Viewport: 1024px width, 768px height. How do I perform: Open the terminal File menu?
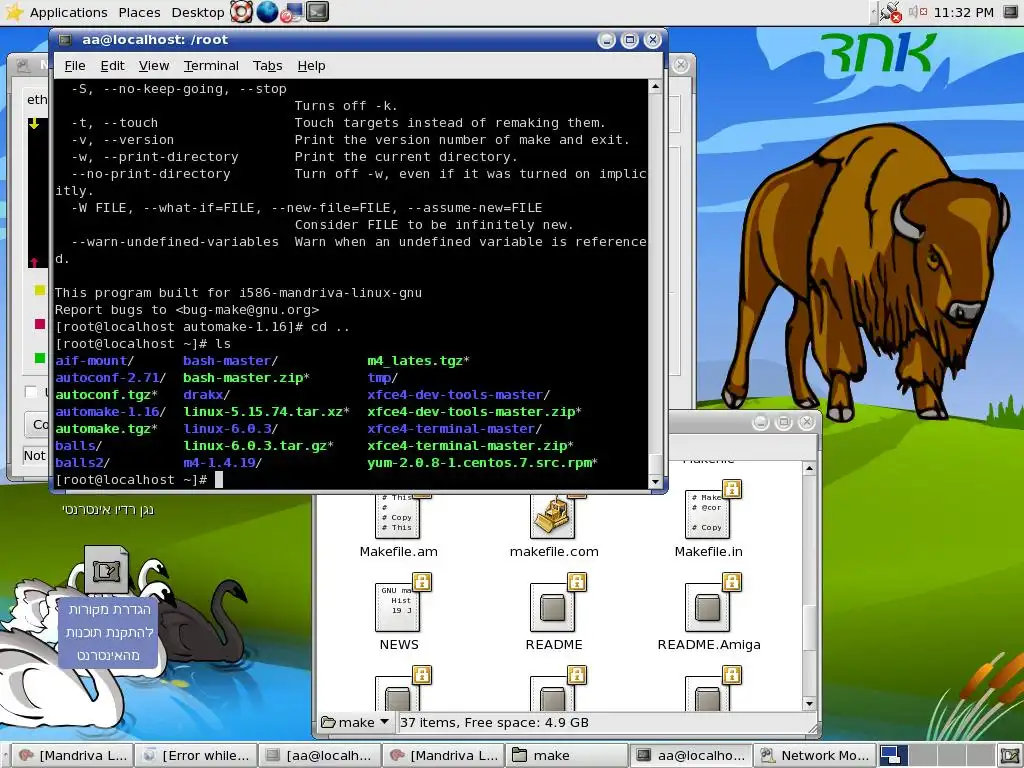pos(74,65)
